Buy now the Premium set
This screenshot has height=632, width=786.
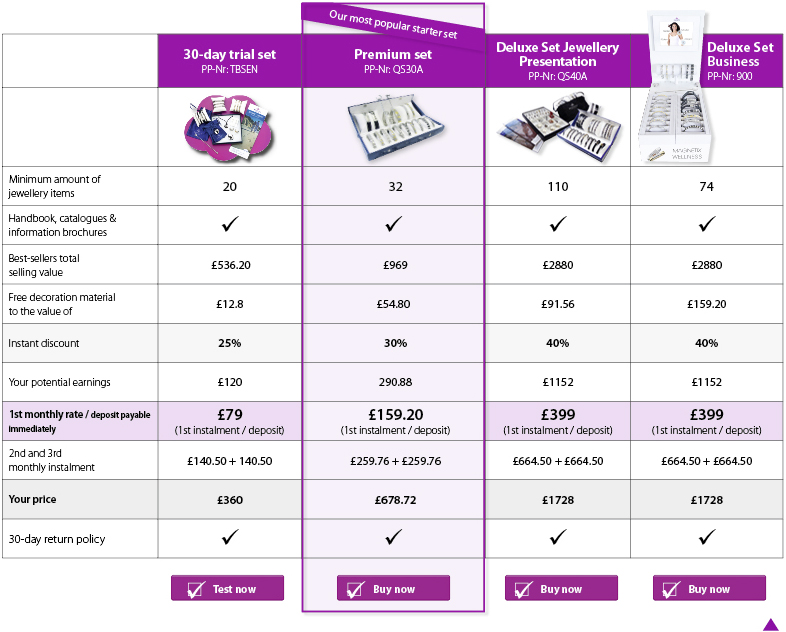click(394, 588)
